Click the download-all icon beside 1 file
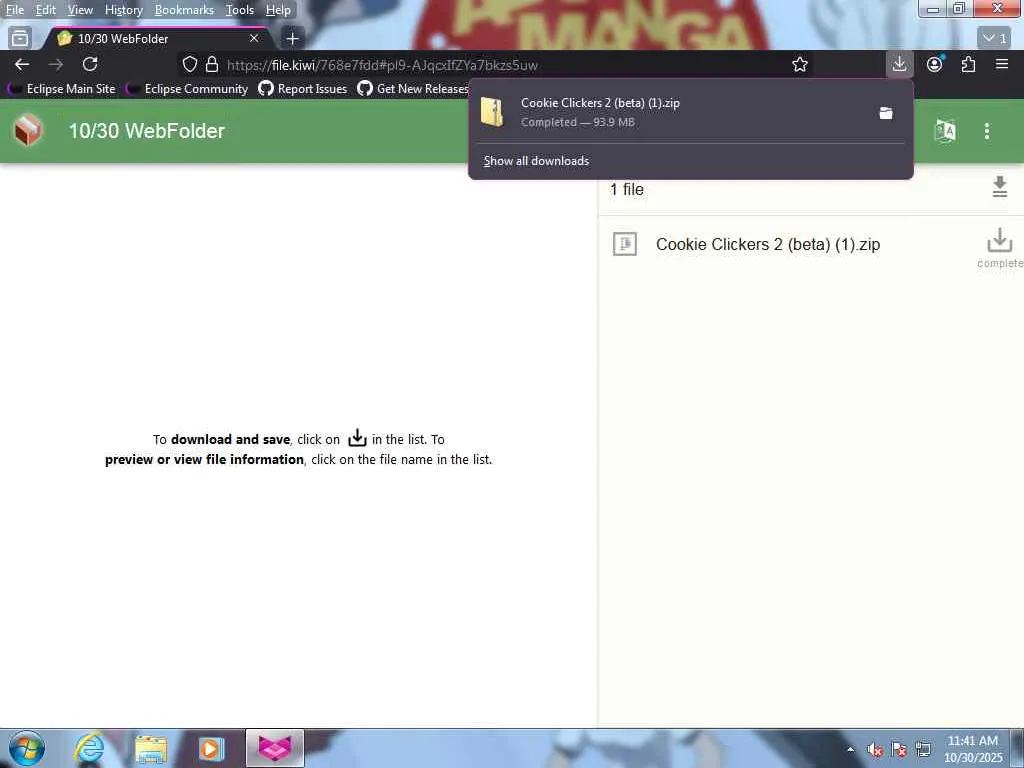 (999, 187)
